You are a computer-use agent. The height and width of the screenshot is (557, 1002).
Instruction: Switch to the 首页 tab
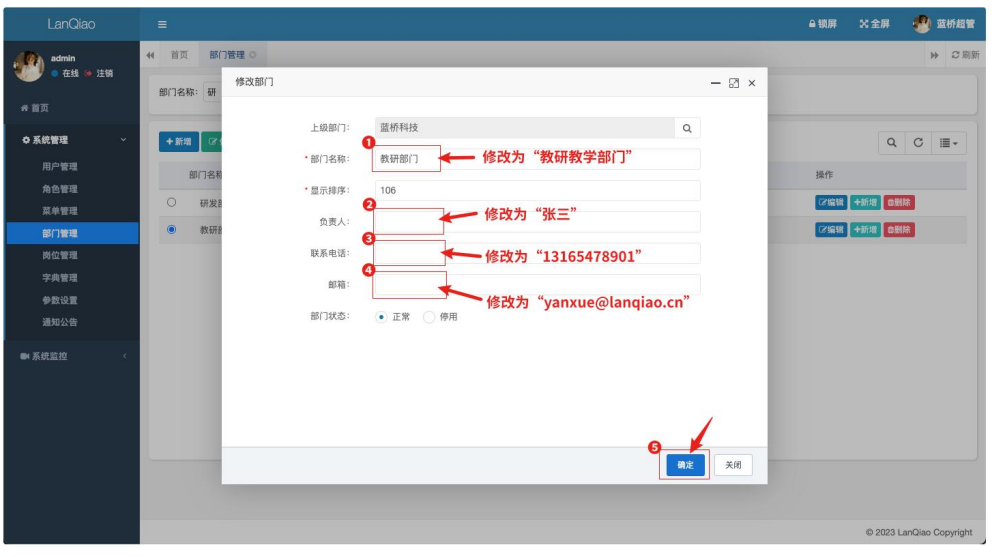point(180,55)
